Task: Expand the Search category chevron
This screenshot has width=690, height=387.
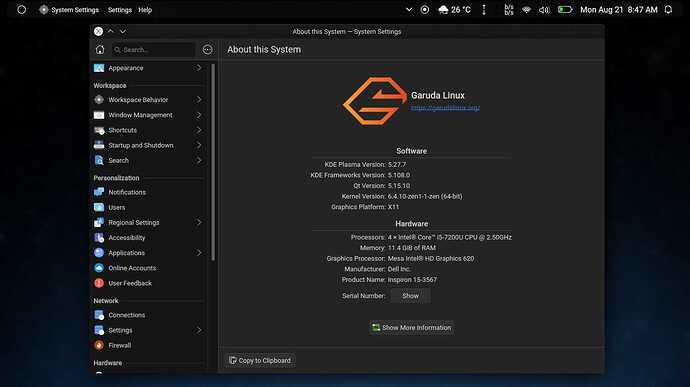Action: point(199,161)
